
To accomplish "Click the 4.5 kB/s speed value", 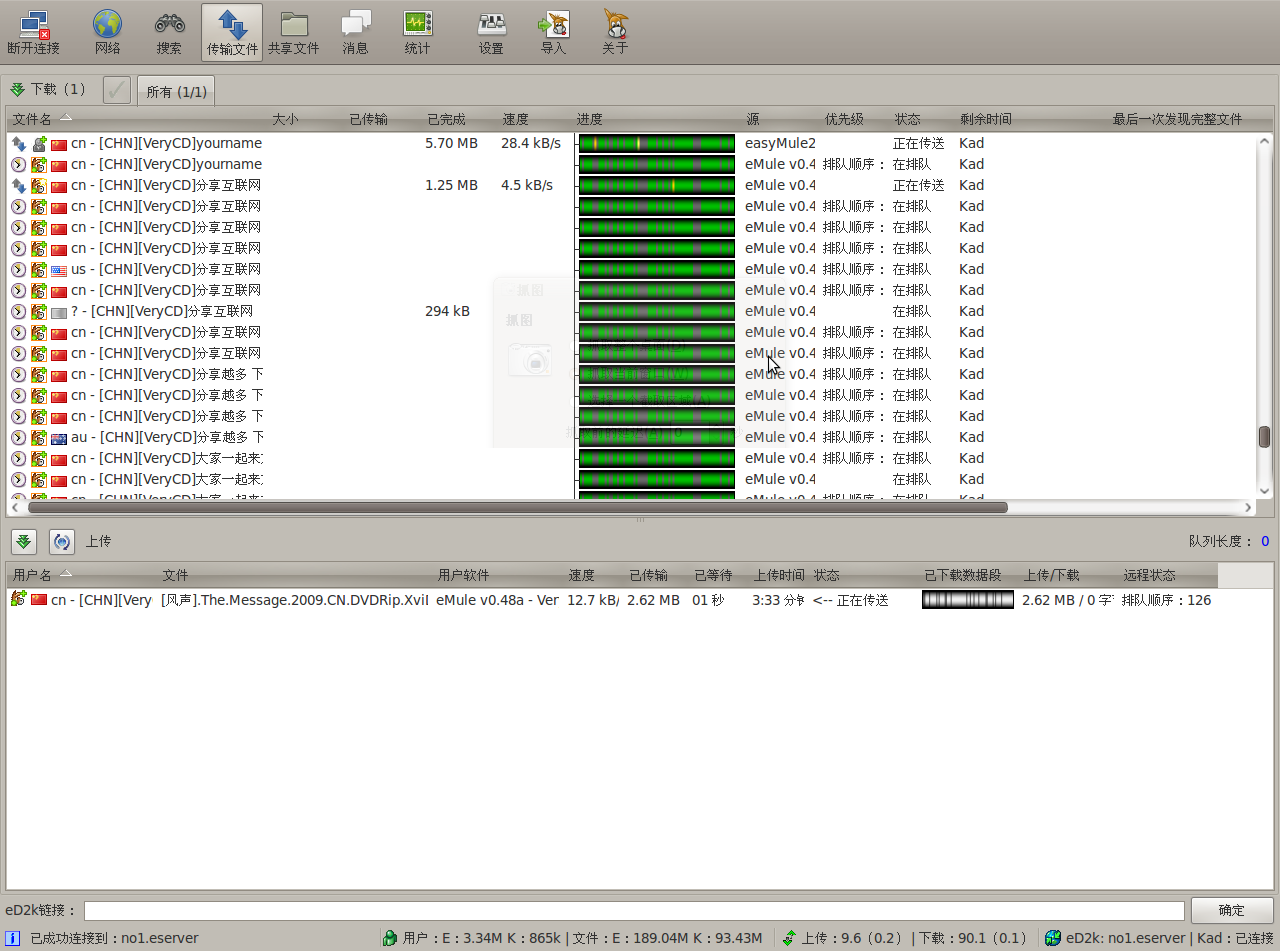I will tap(527, 185).
